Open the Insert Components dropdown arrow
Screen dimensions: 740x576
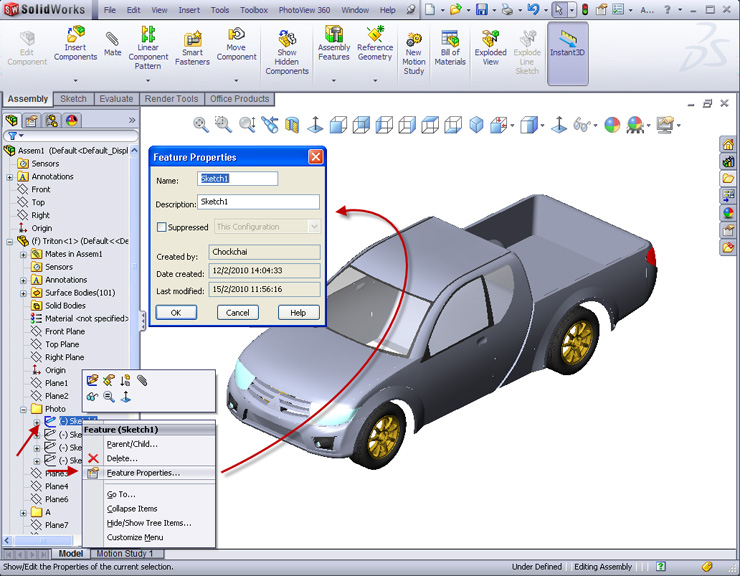click(76, 80)
